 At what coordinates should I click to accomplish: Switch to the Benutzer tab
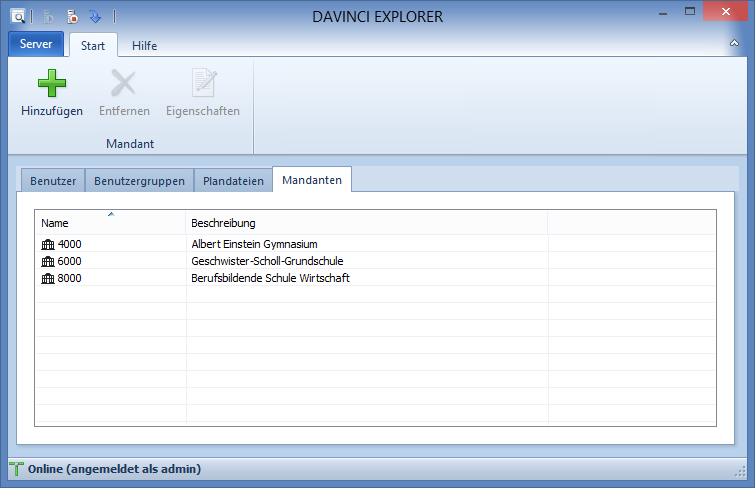point(52,181)
